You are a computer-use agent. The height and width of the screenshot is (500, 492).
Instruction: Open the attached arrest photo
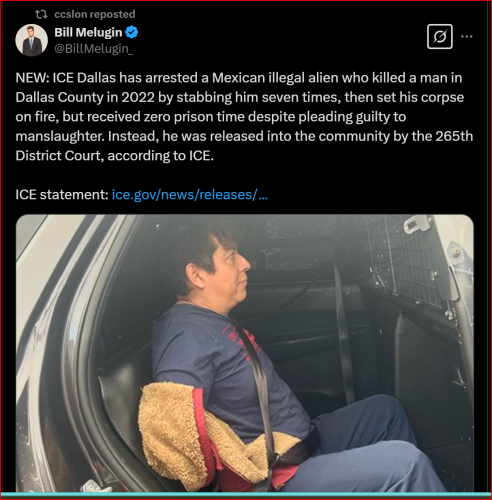click(245, 353)
